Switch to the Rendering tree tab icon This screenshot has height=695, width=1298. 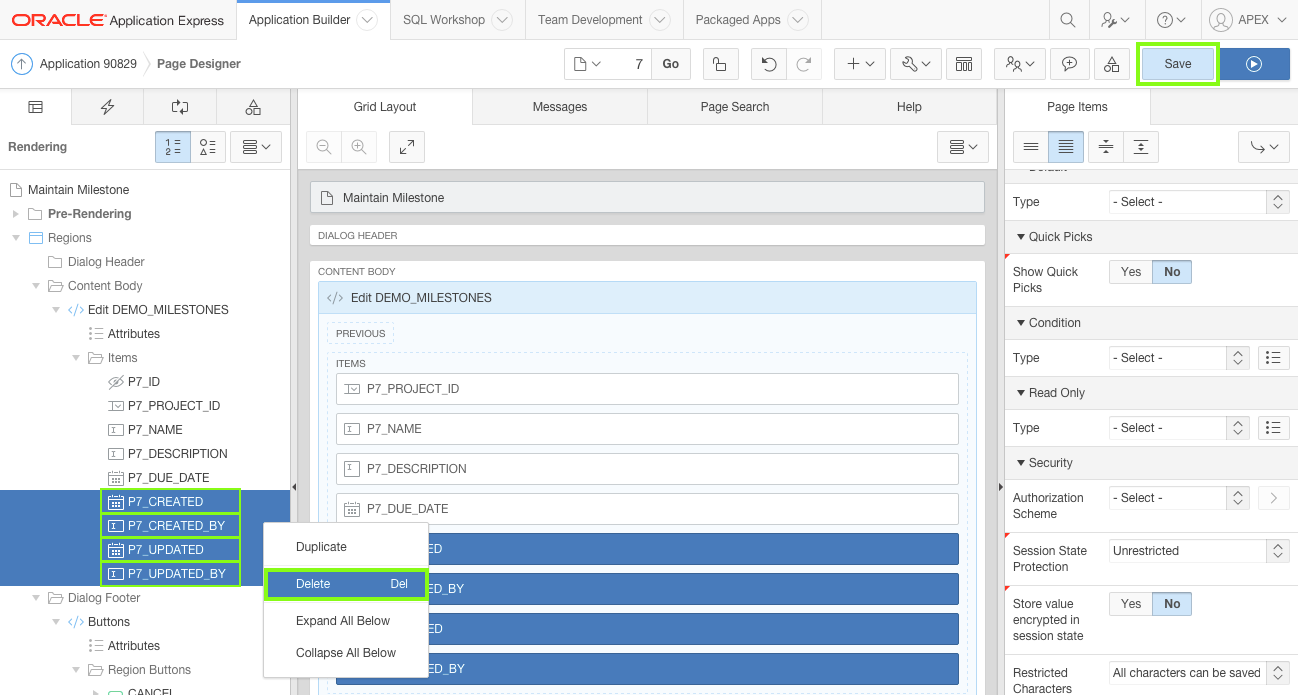(x=35, y=107)
